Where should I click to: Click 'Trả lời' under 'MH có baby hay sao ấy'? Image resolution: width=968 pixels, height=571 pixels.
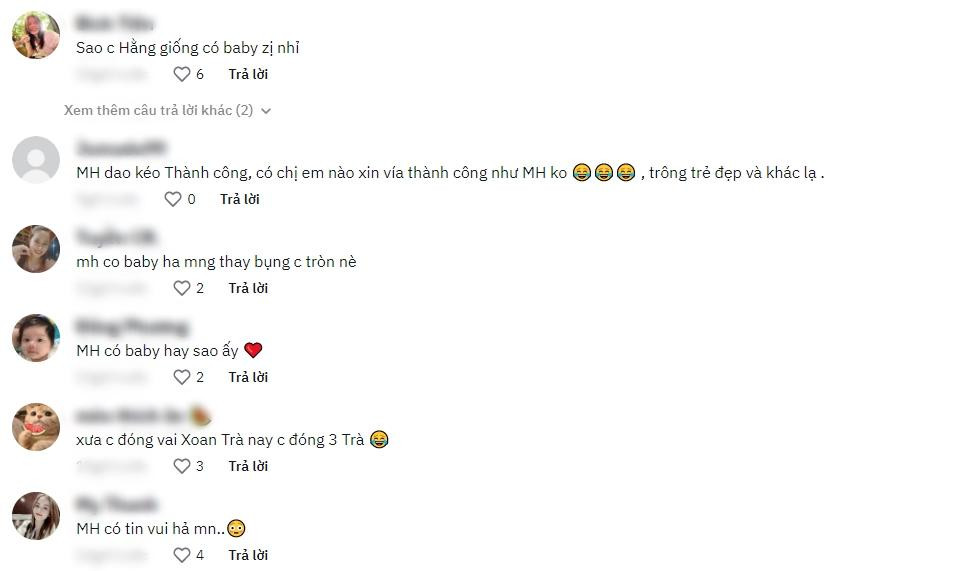248,377
